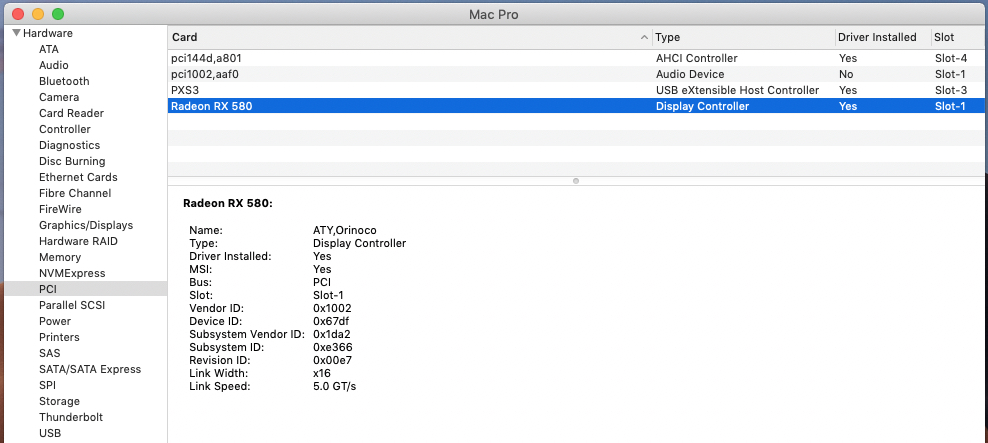Open the USB section

tap(50, 434)
